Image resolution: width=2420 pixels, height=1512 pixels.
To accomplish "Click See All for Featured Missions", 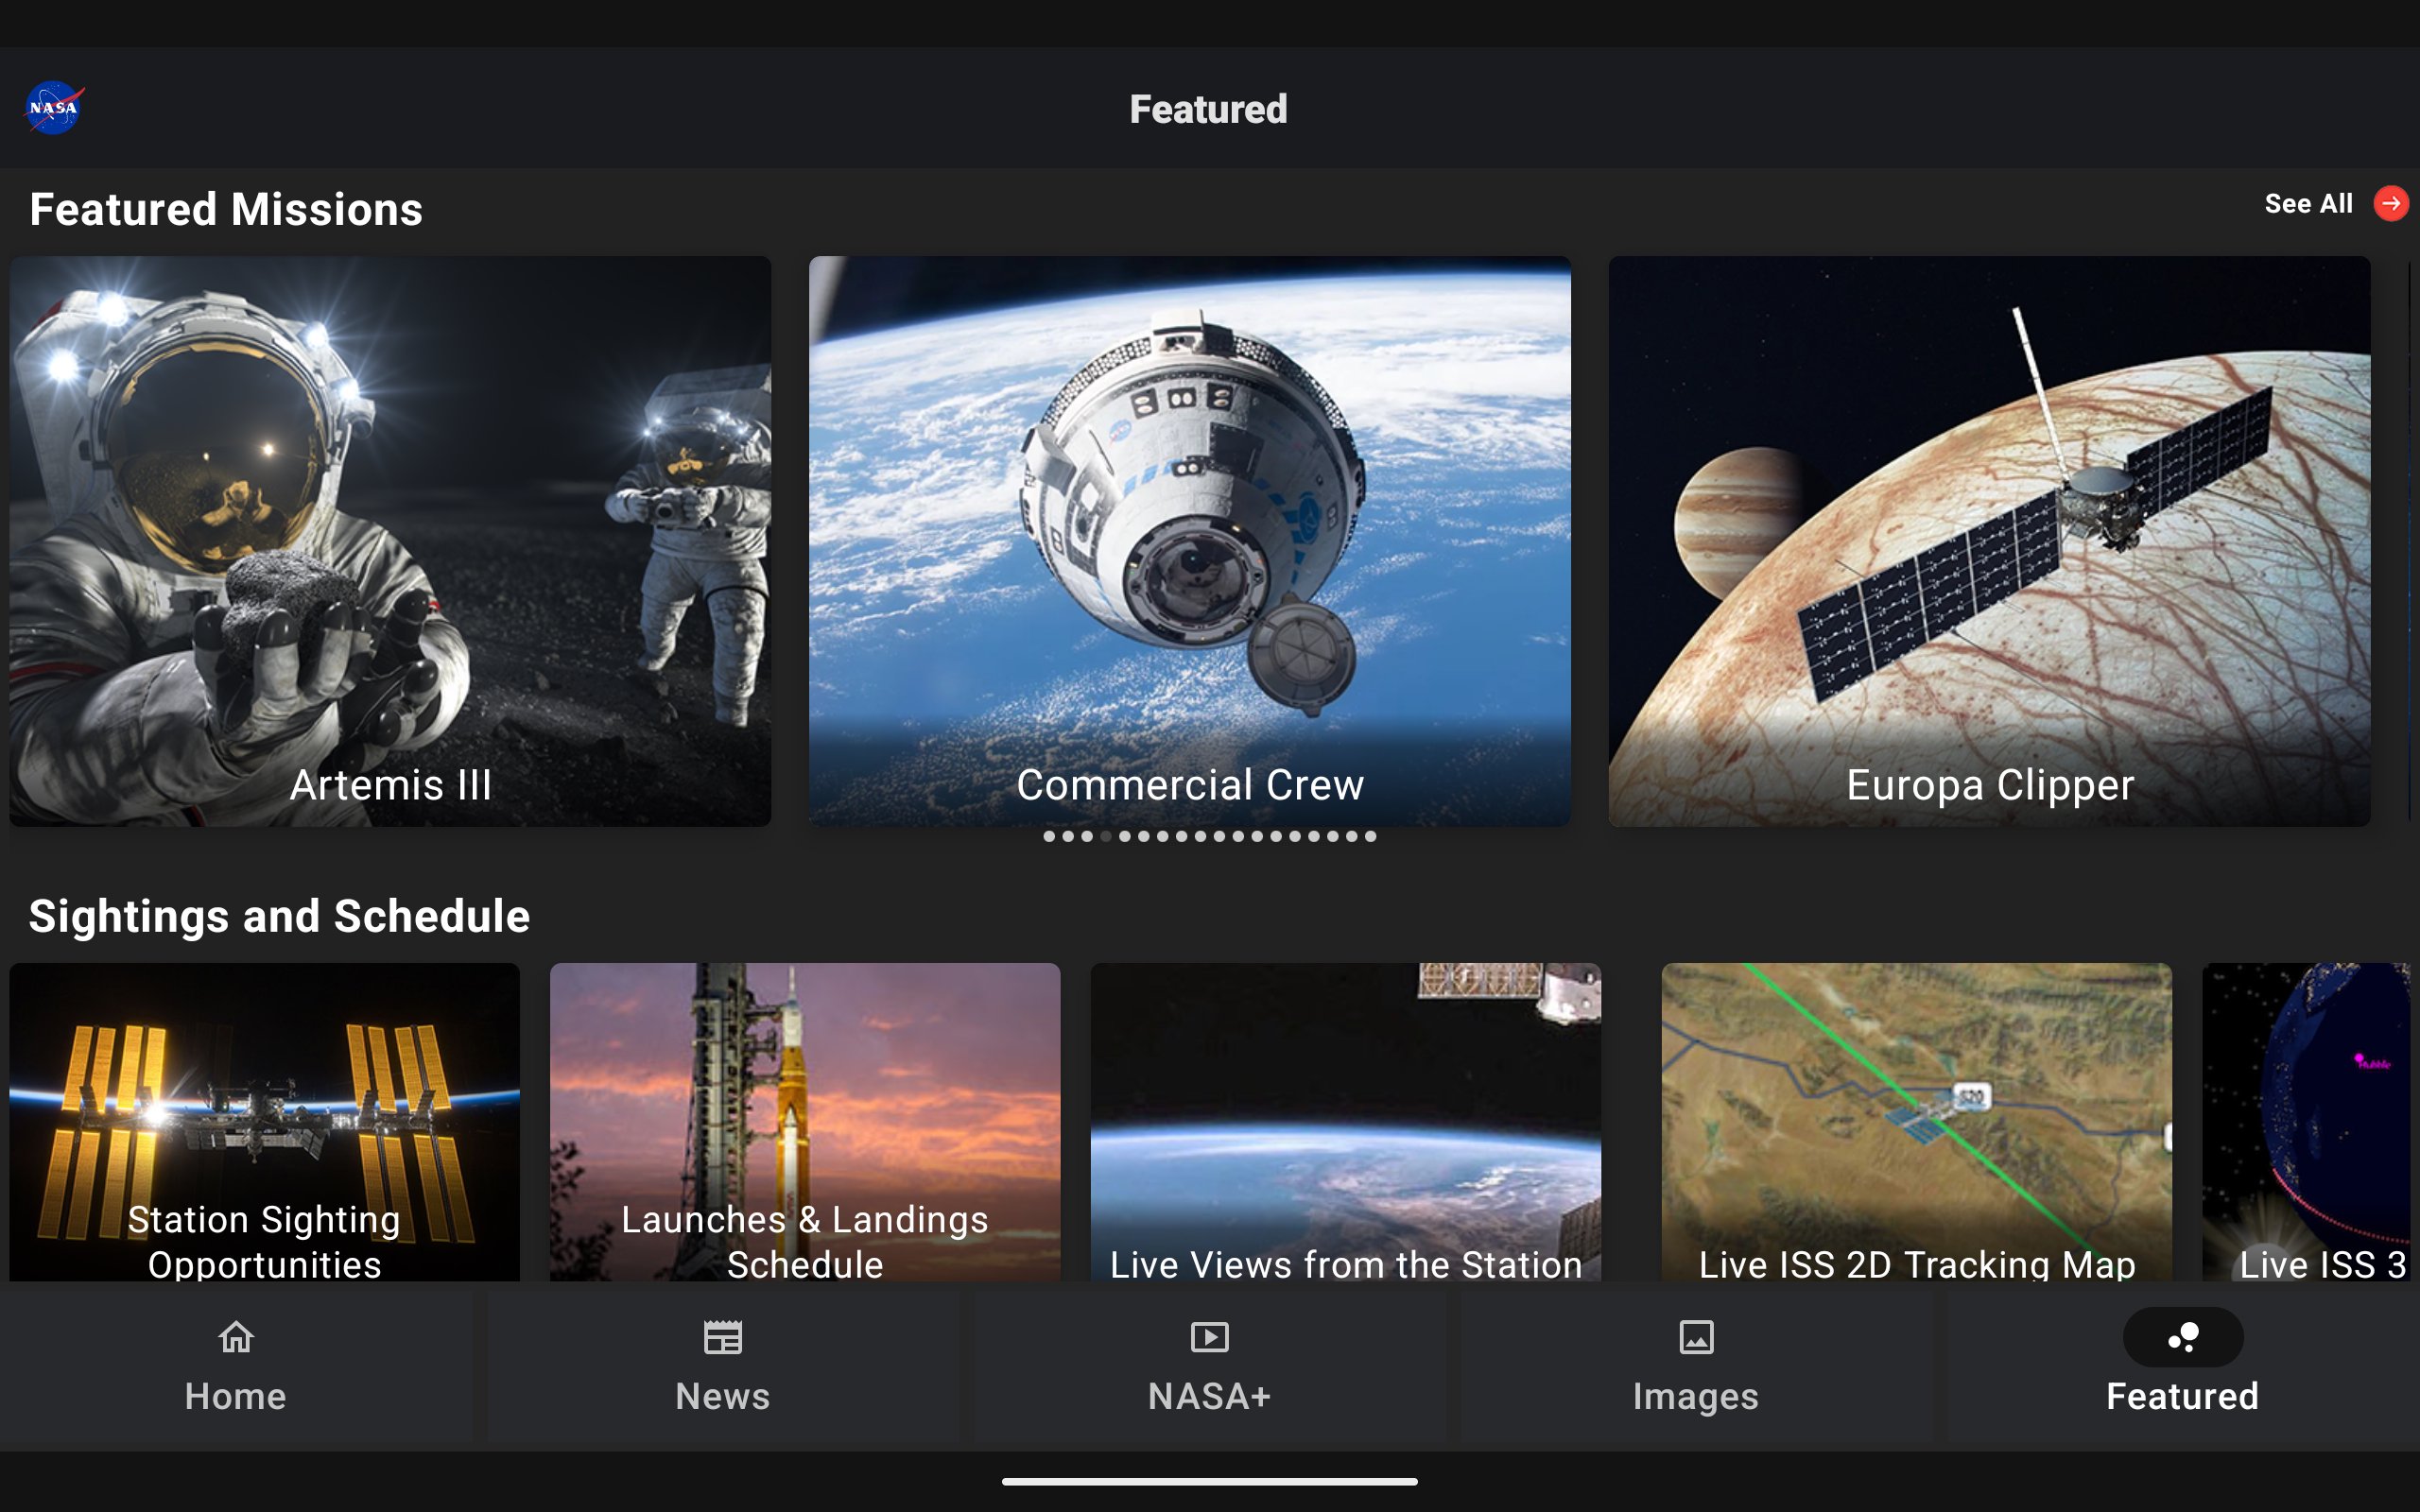I will pyautogui.click(x=2308, y=204).
